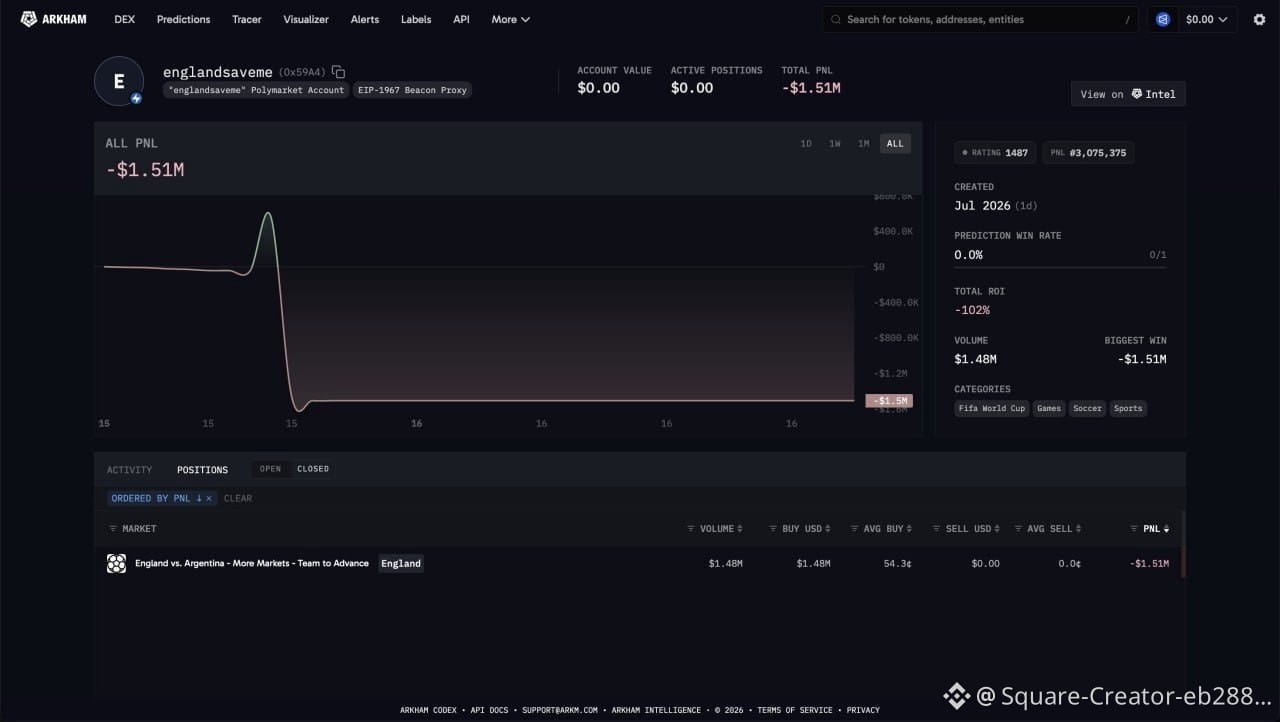Click the Market column filter icon

click(113, 528)
